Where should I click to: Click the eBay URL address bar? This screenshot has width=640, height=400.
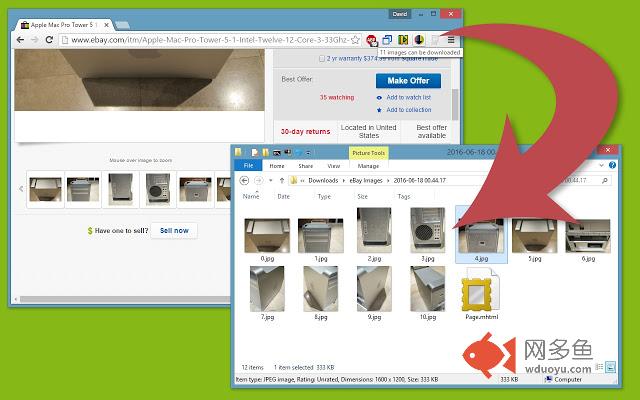click(x=210, y=40)
